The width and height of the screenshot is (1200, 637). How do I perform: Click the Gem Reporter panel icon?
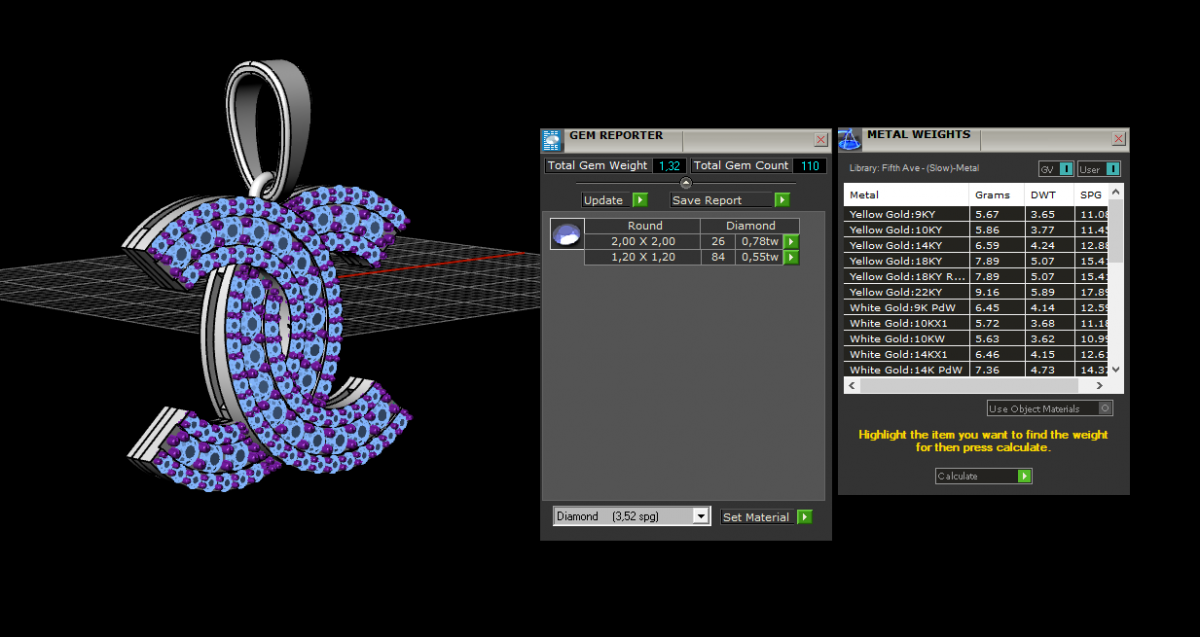click(552, 140)
